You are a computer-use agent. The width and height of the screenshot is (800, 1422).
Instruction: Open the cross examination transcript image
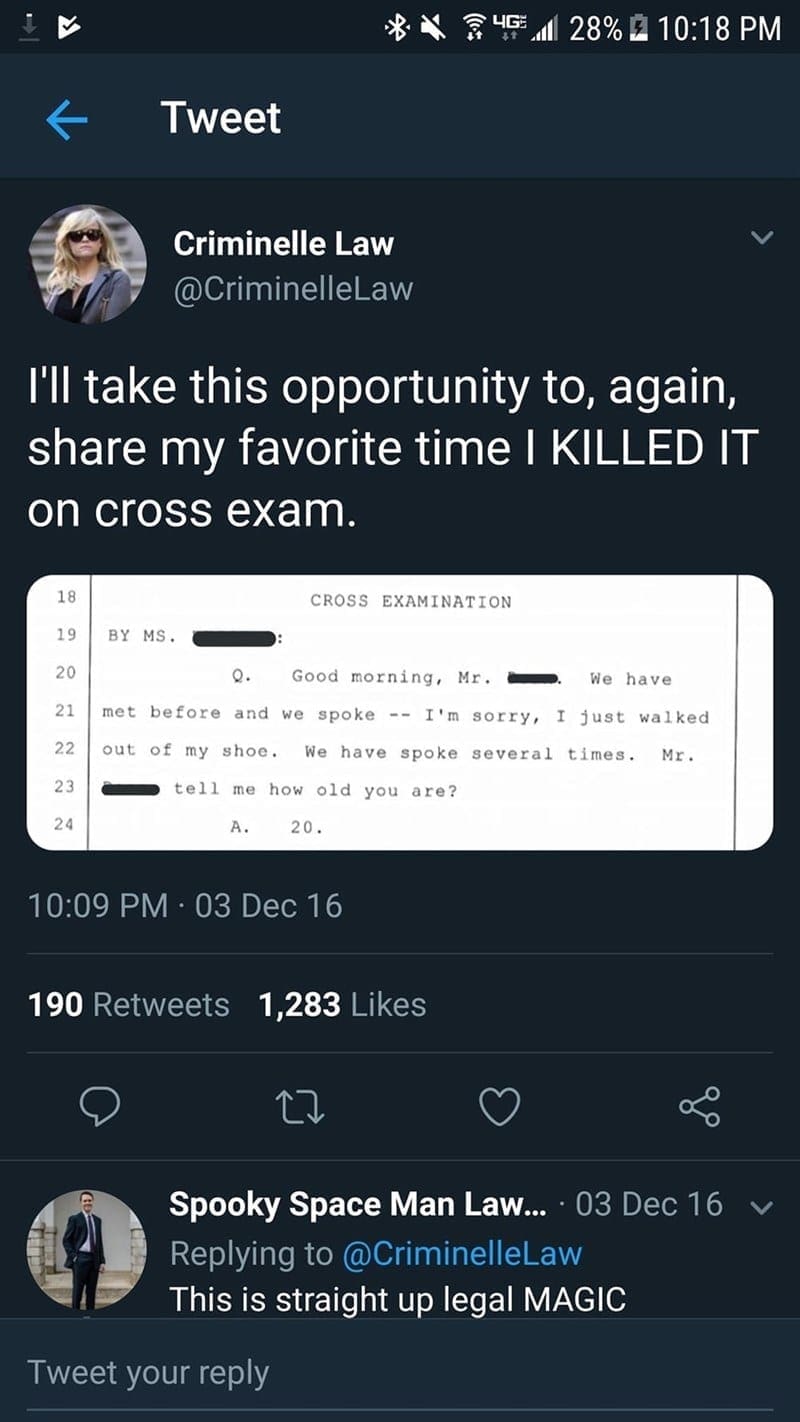(400, 712)
